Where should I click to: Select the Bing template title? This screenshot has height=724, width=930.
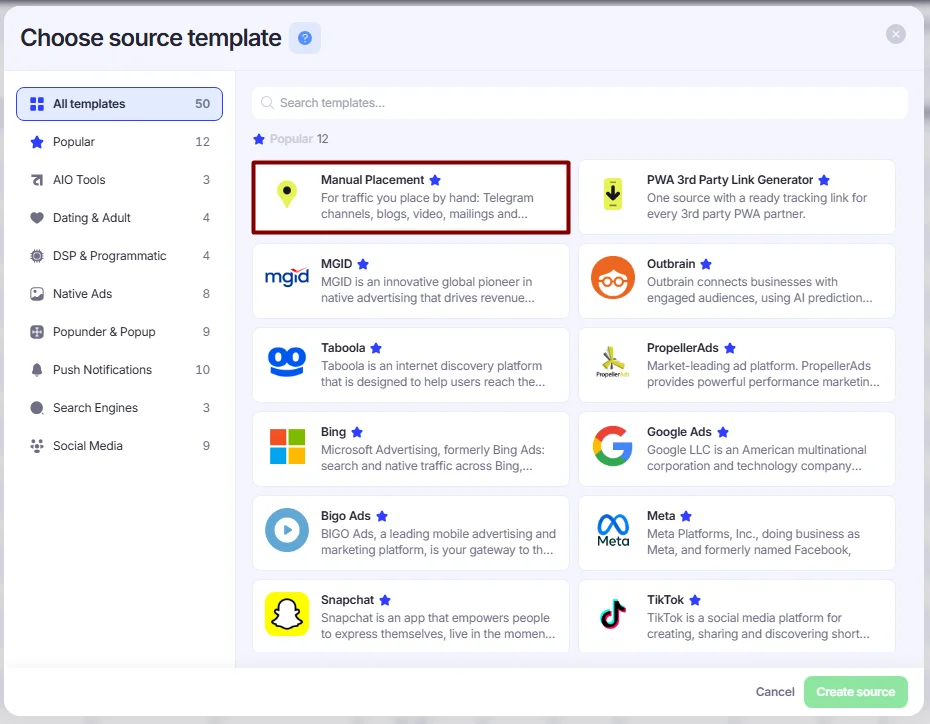[x=333, y=432]
